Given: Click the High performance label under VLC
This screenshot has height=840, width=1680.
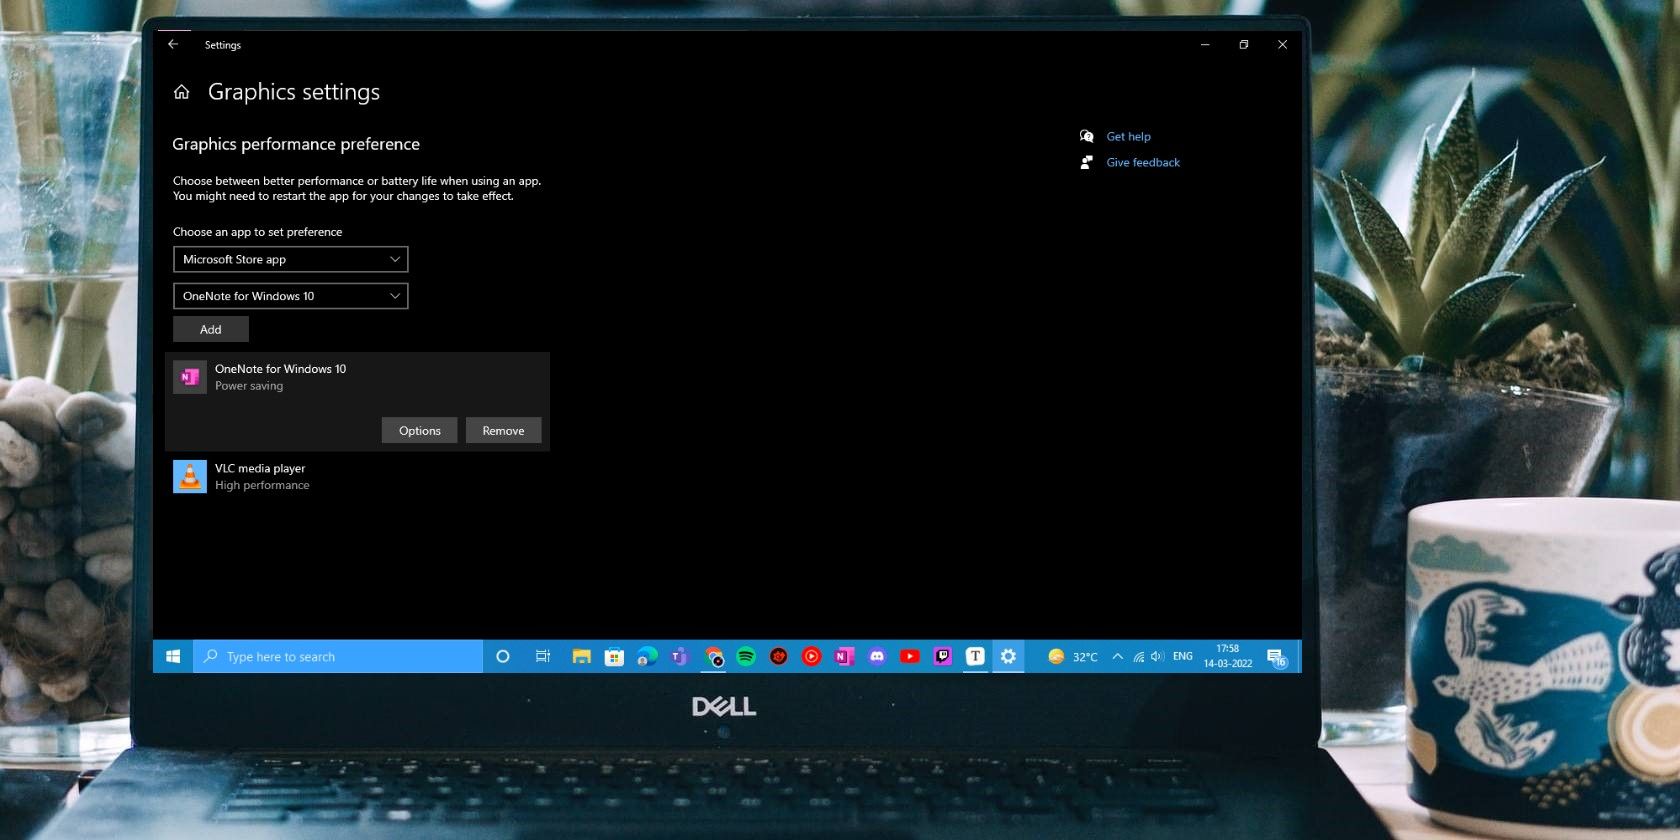Looking at the screenshot, I should 262,485.
